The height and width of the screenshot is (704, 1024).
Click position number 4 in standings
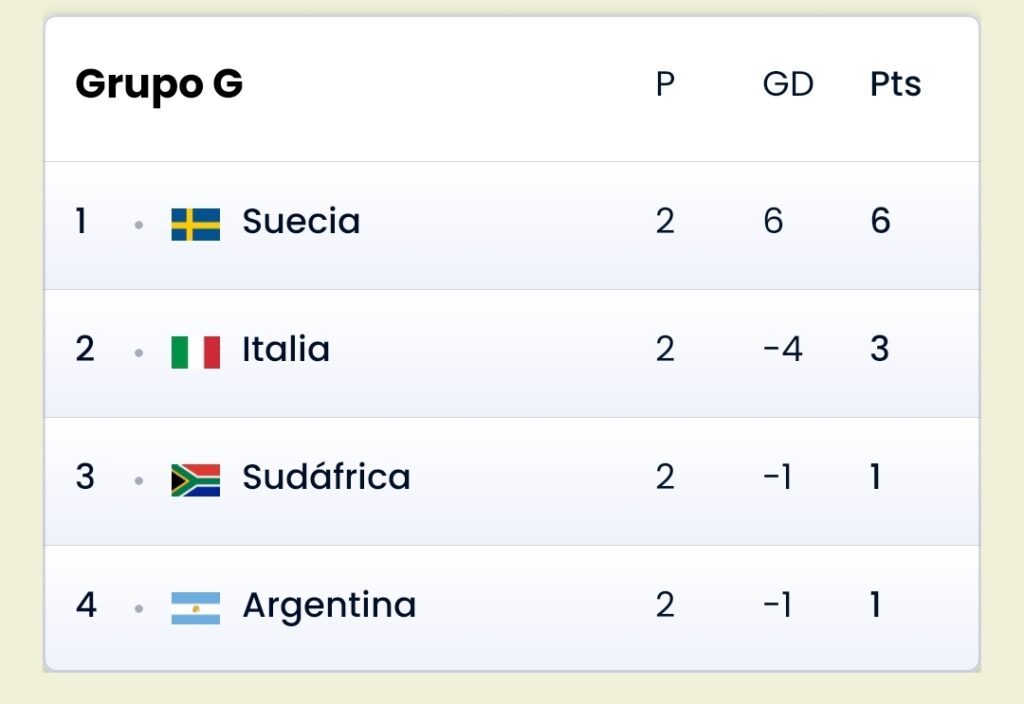coord(86,605)
